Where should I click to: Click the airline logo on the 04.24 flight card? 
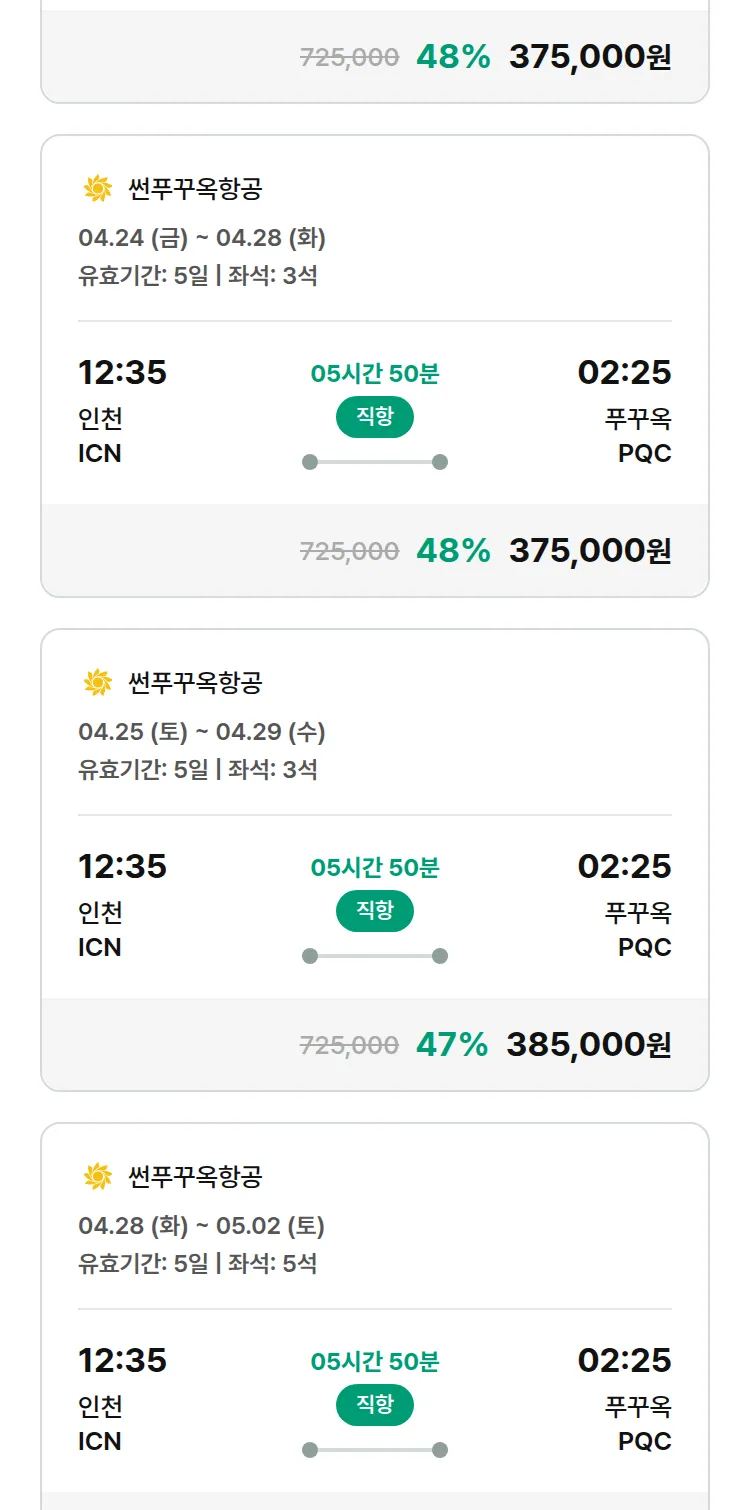tap(97, 188)
